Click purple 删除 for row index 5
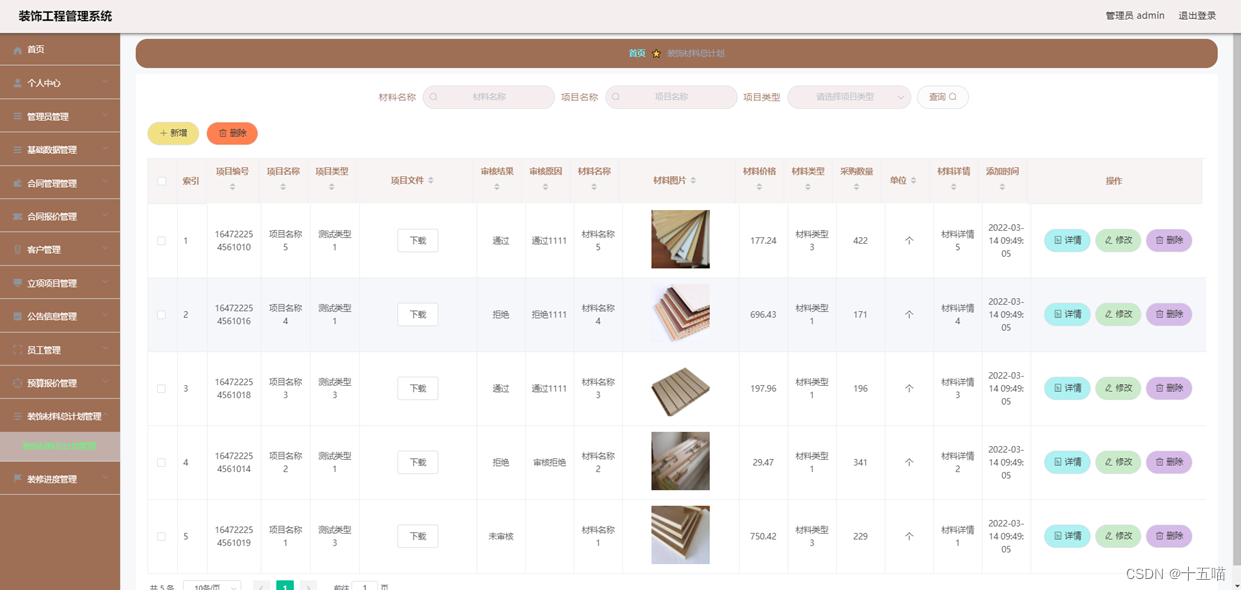1241x590 pixels. (1169, 536)
